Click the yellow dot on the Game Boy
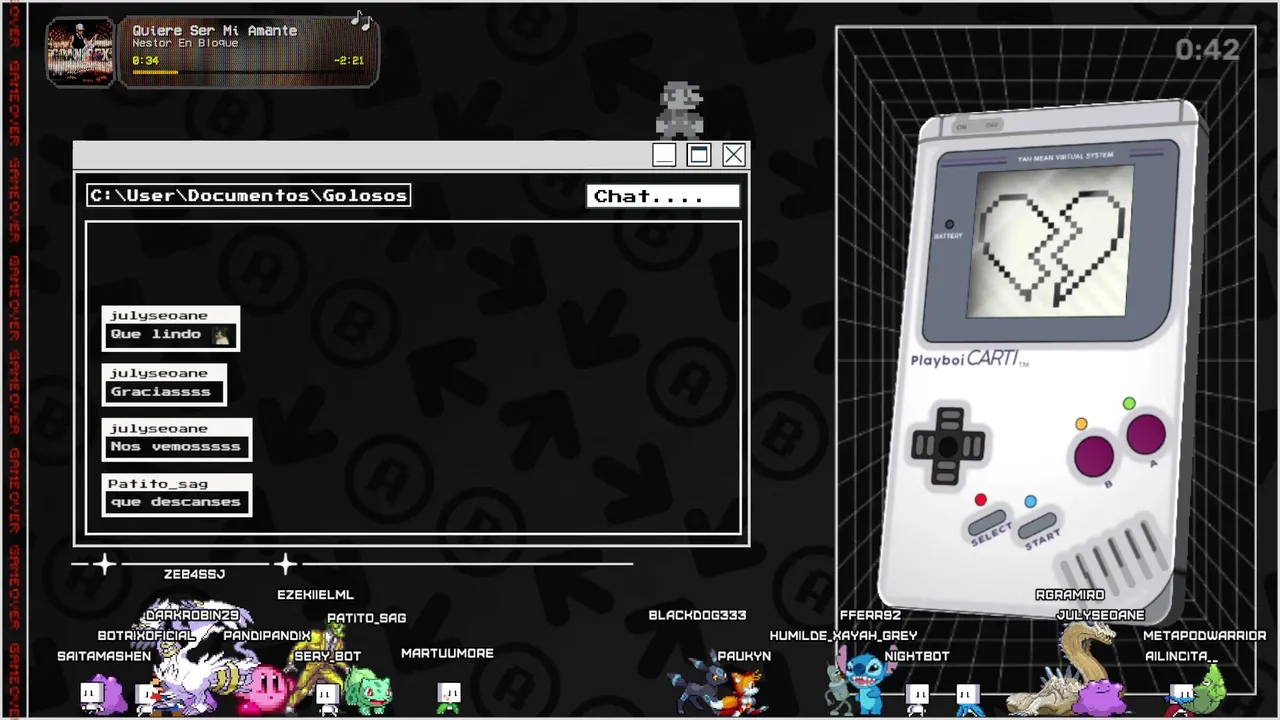 [1081, 424]
